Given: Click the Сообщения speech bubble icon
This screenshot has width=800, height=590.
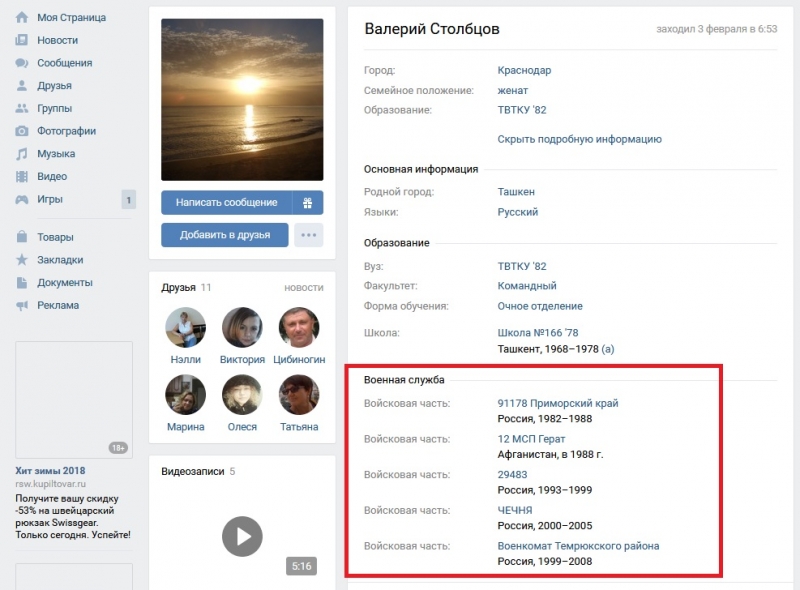Looking at the screenshot, I should click(21, 63).
